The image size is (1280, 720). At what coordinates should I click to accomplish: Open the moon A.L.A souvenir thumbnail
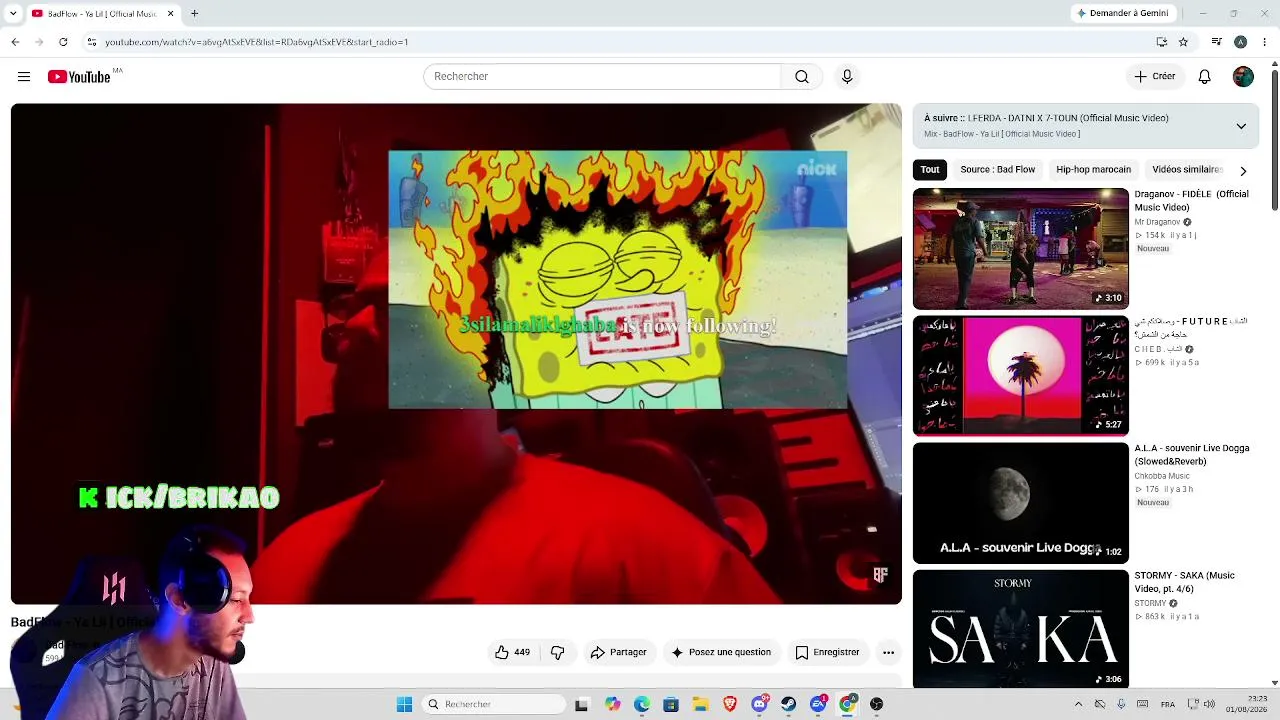click(x=1021, y=503)
